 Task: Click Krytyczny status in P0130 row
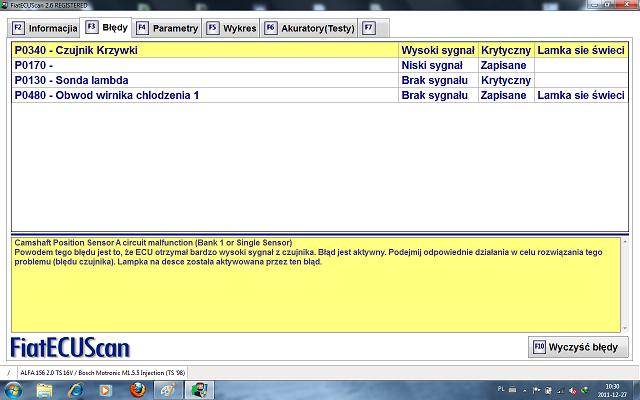[506, 80]
